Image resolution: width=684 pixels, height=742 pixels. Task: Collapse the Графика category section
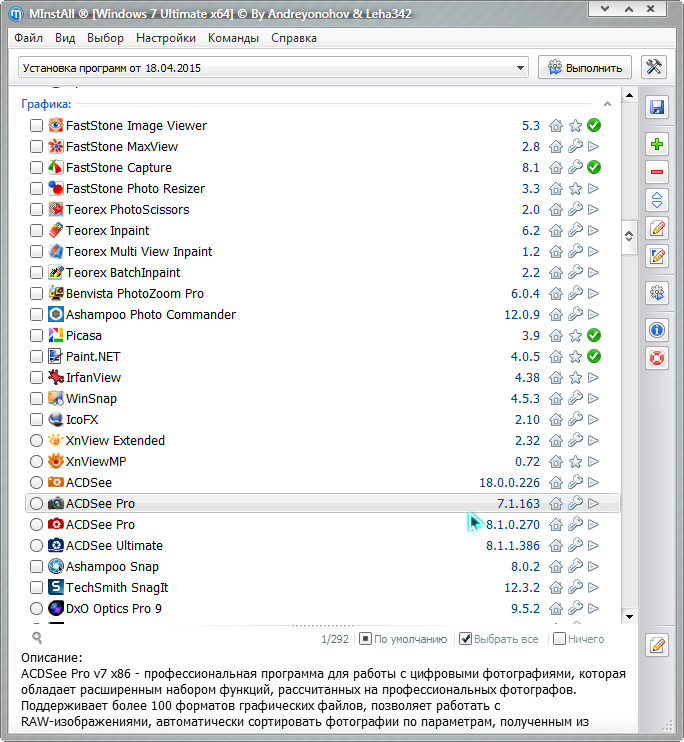[607, 104]
